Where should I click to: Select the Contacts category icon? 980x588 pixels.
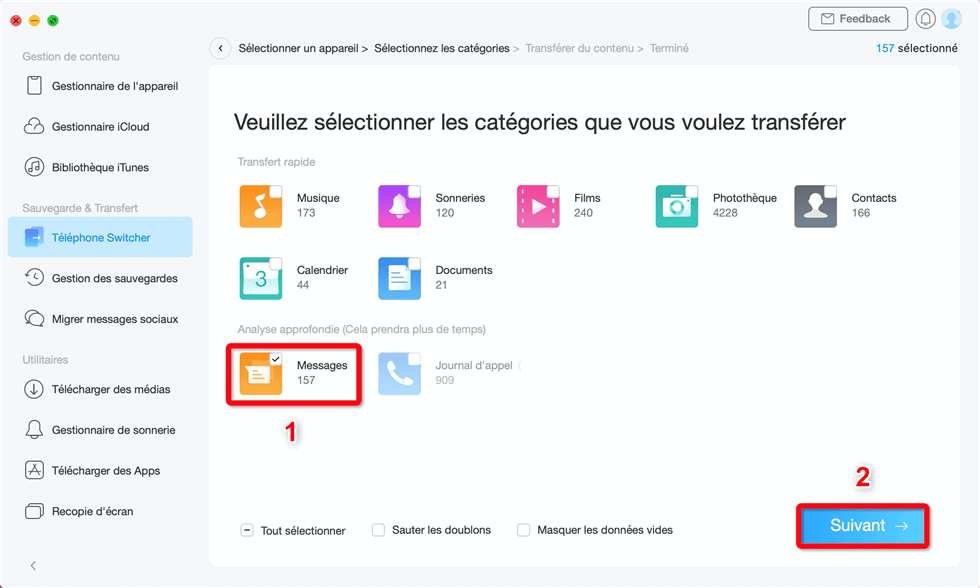(x=815, y=206)
